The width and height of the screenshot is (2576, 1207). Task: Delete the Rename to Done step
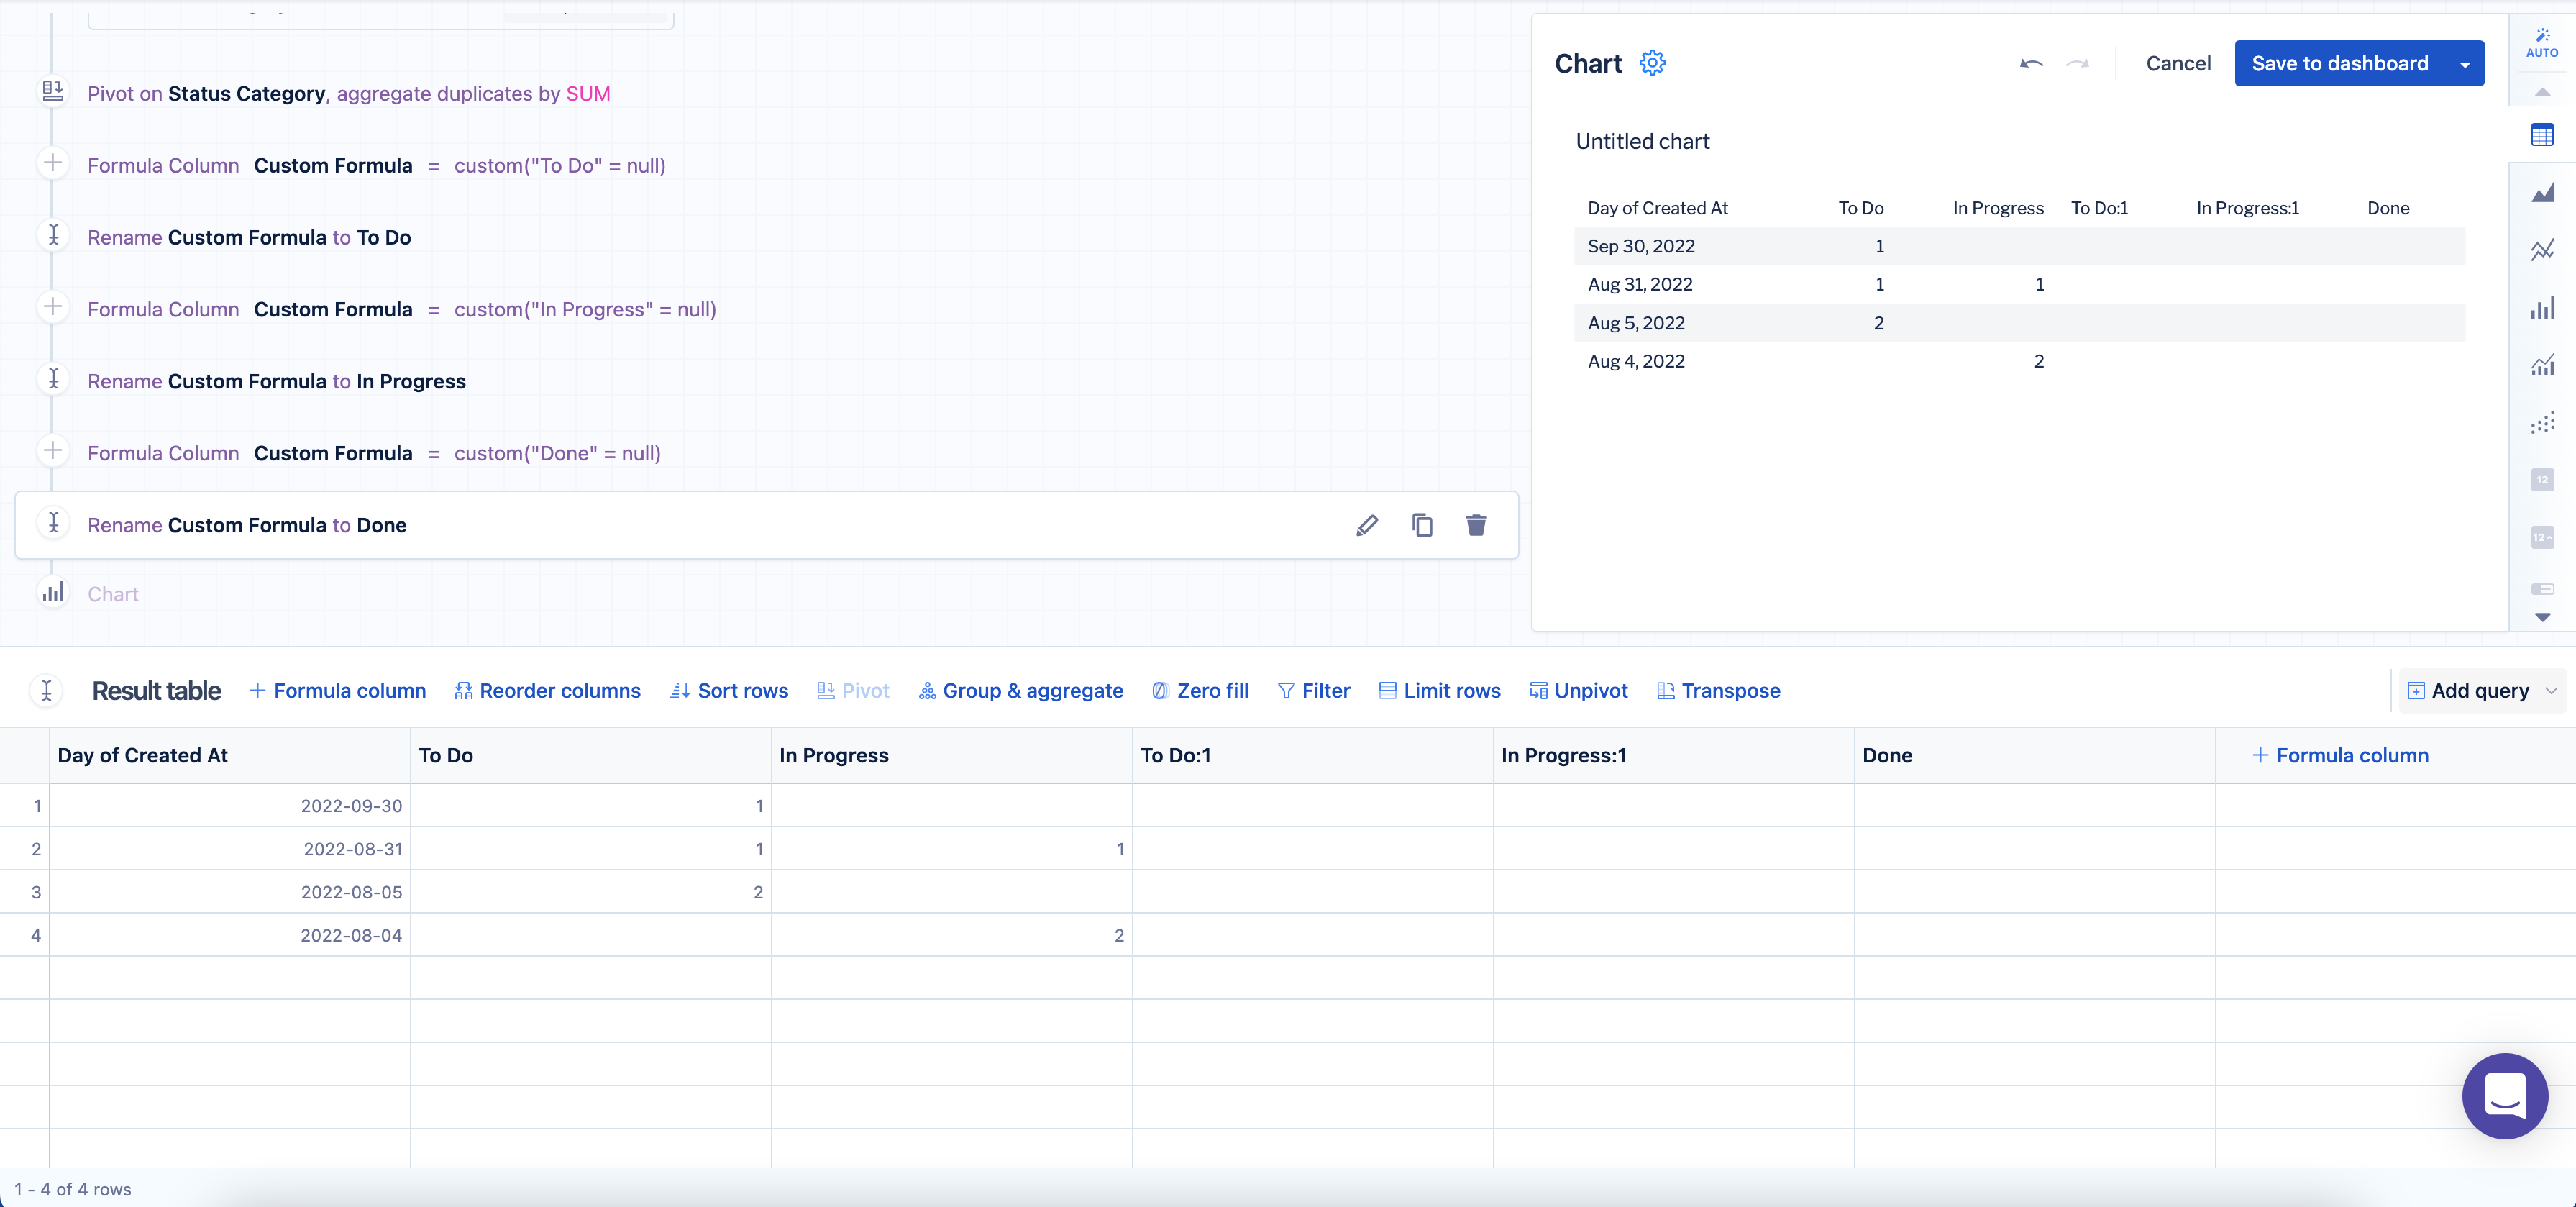(1476, 525)
